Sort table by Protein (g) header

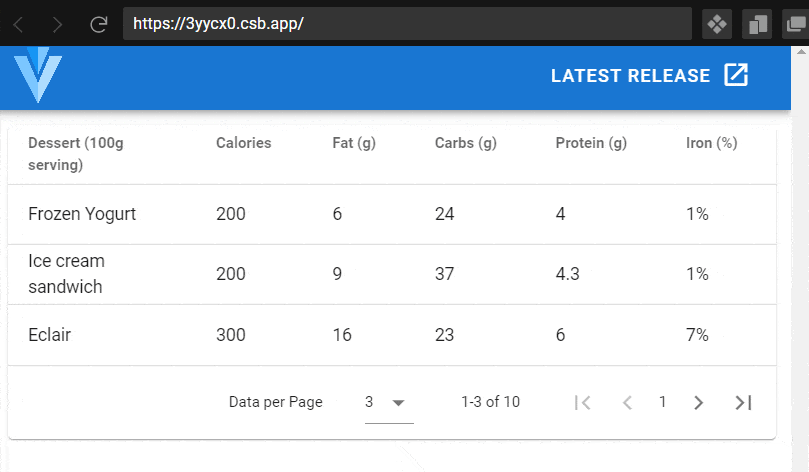591,143
